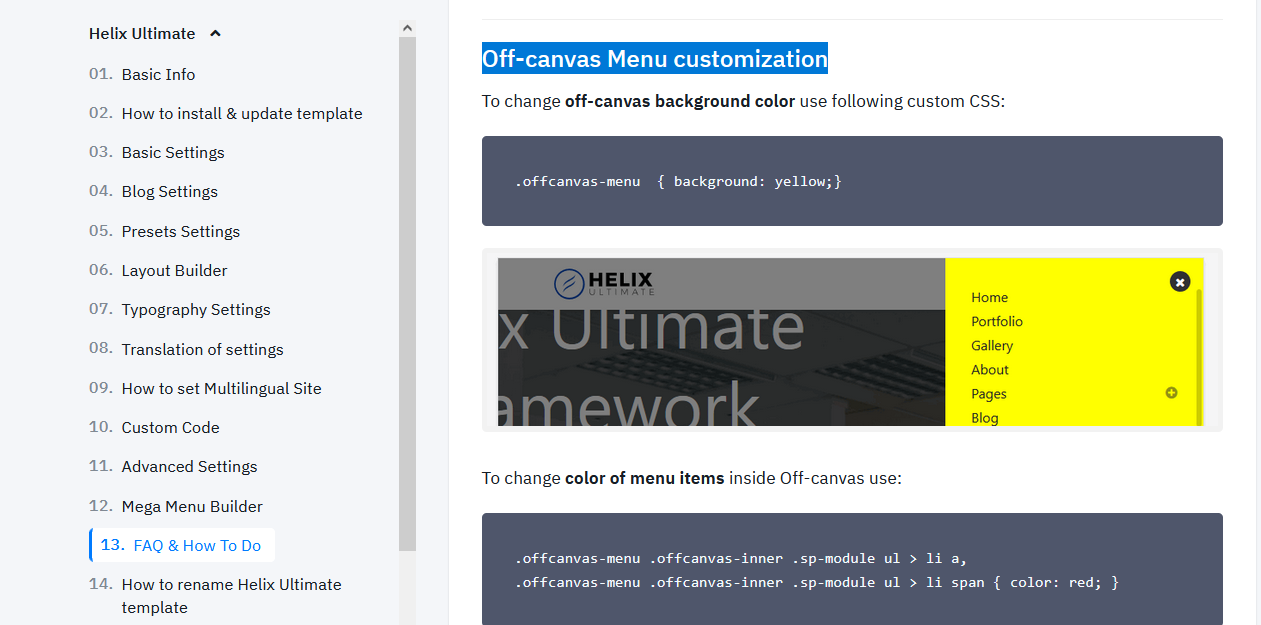Click the active FAQ & How To Do item
The height and width of the screenshot is (625, 1261).
pyautogui.click(x=196, y=546)
